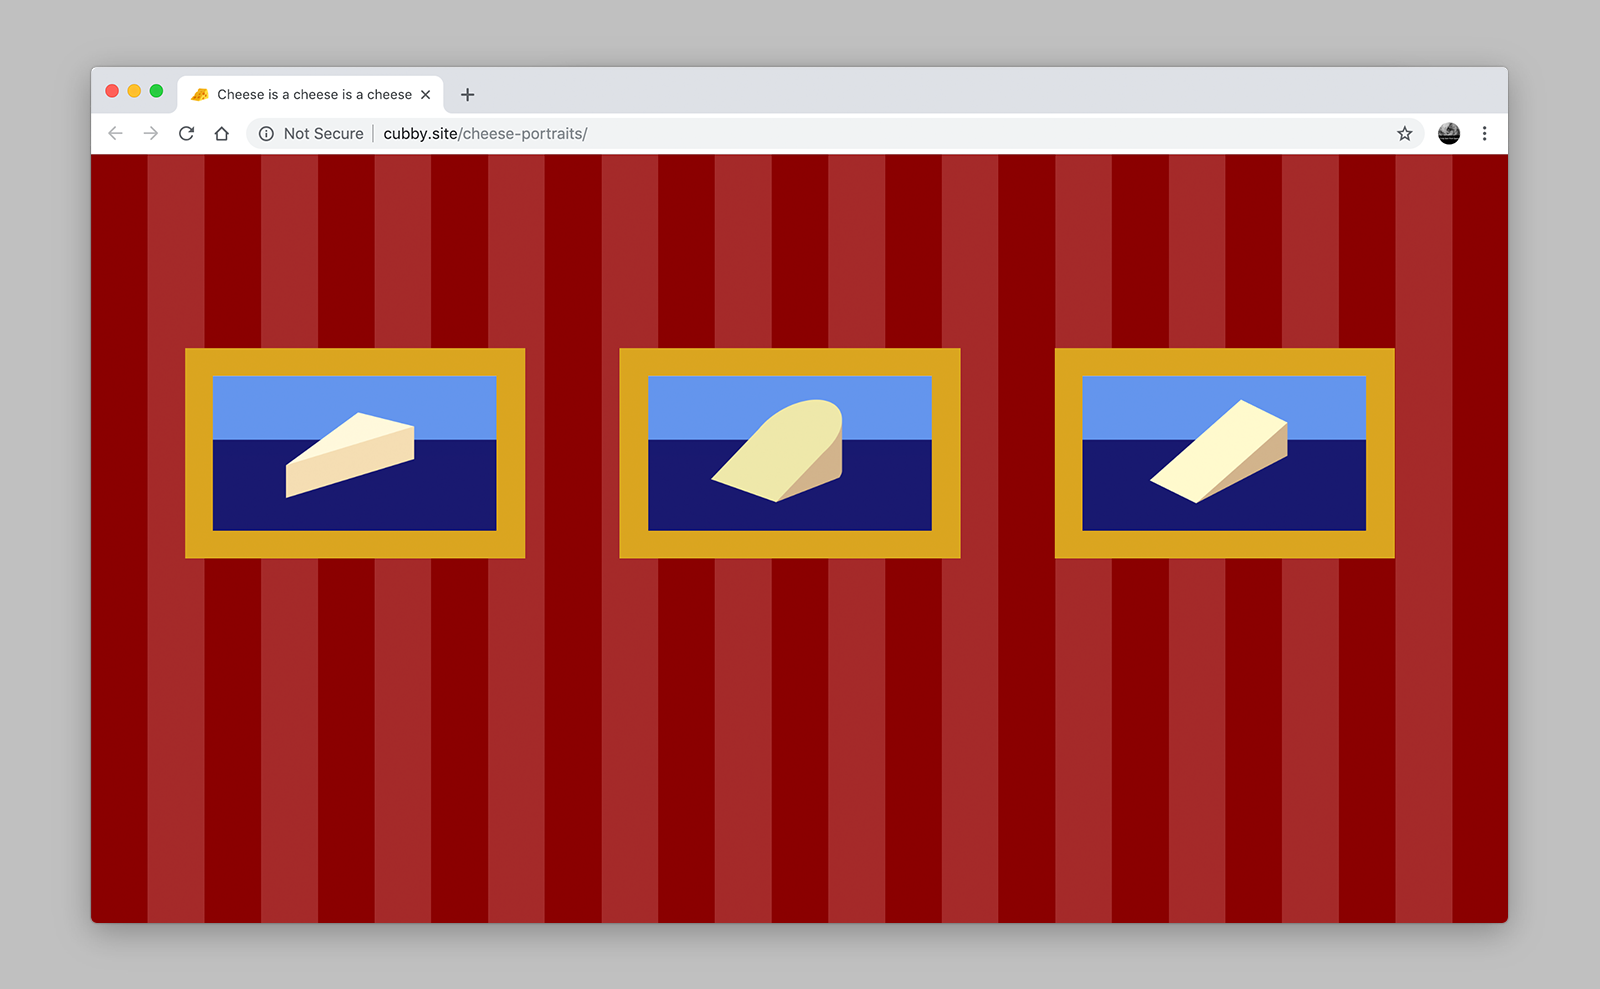Open a new tab with plus button

tap(467, 95)
